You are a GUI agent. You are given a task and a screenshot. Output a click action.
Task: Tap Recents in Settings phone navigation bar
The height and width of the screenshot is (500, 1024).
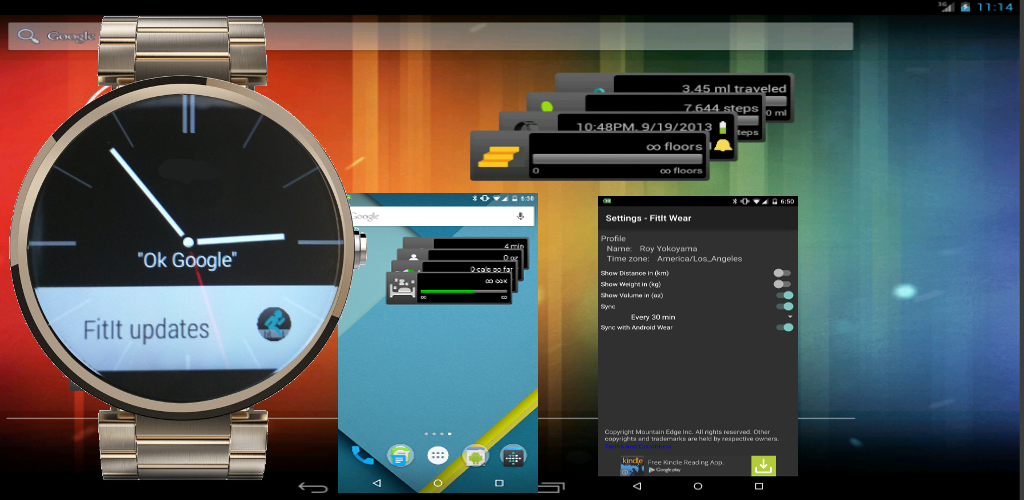point(759,486)
